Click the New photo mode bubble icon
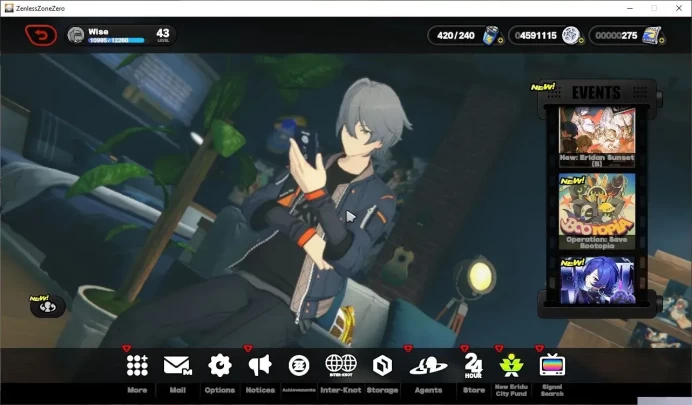Viewport: 692px width, 405px height. pyautogui.click(x=47, y=307)
